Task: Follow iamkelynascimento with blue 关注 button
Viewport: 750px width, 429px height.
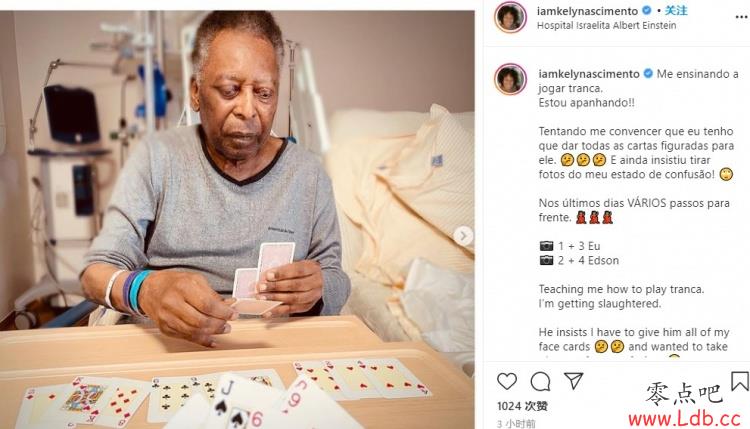Action: coord(676,11)
